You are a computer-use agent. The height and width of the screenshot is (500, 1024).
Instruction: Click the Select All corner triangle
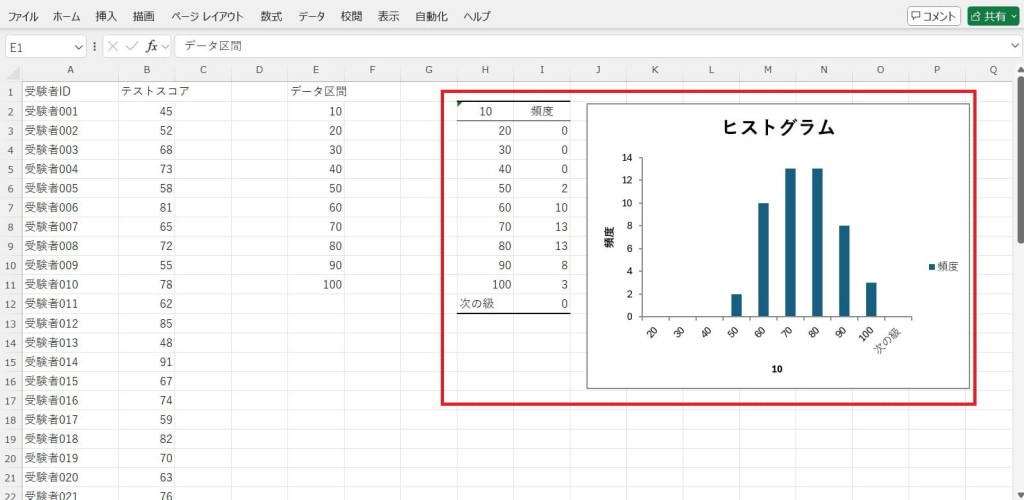click(12, 71)
